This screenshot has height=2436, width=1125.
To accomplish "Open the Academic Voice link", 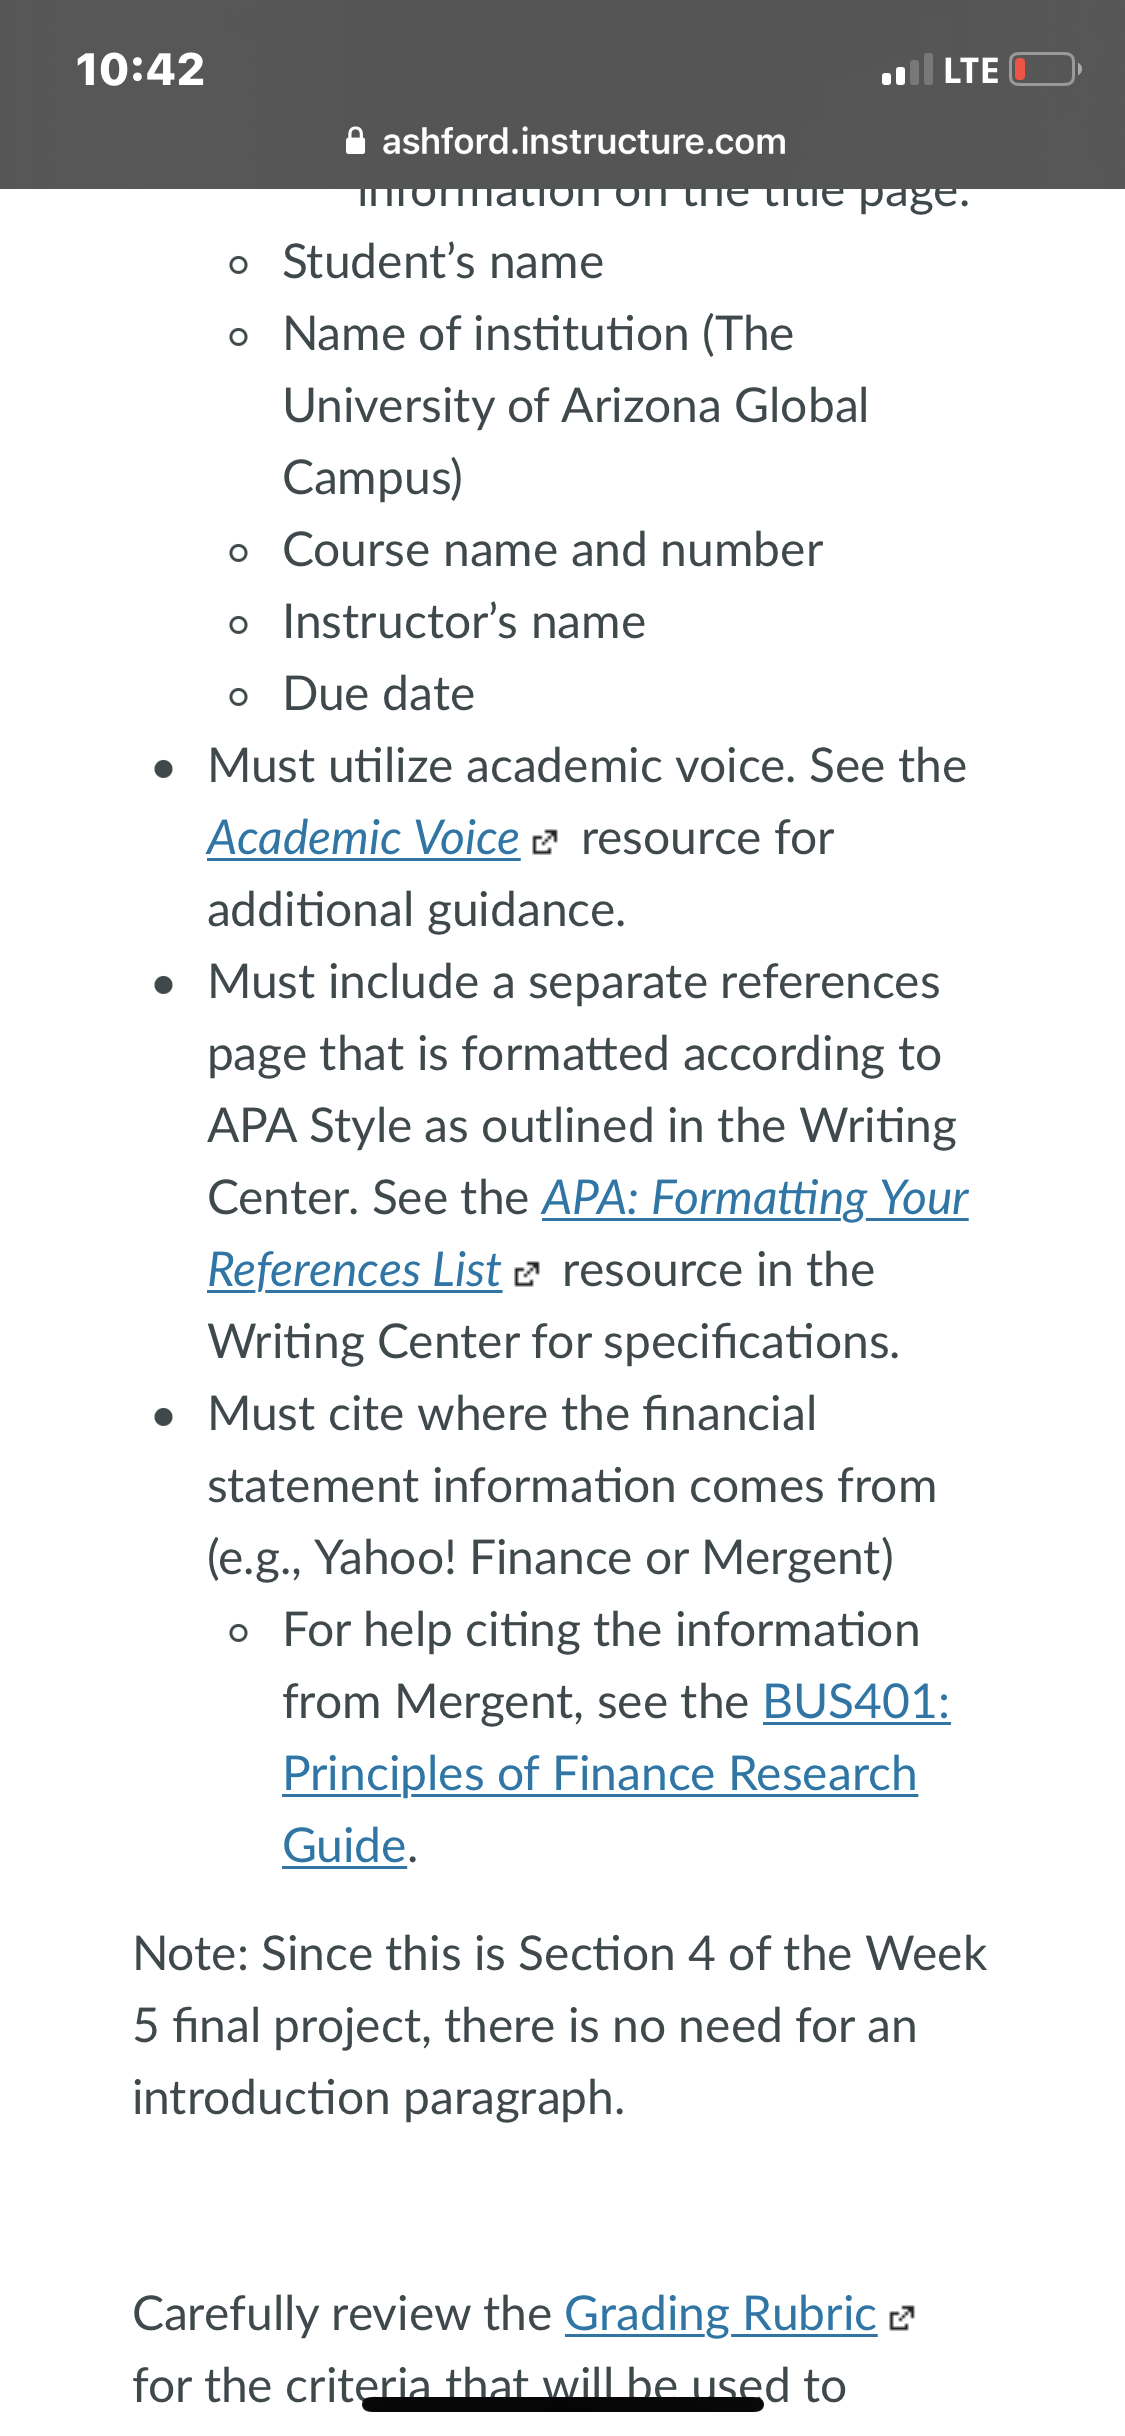I will pyautogui.click(x=363, y=838).
